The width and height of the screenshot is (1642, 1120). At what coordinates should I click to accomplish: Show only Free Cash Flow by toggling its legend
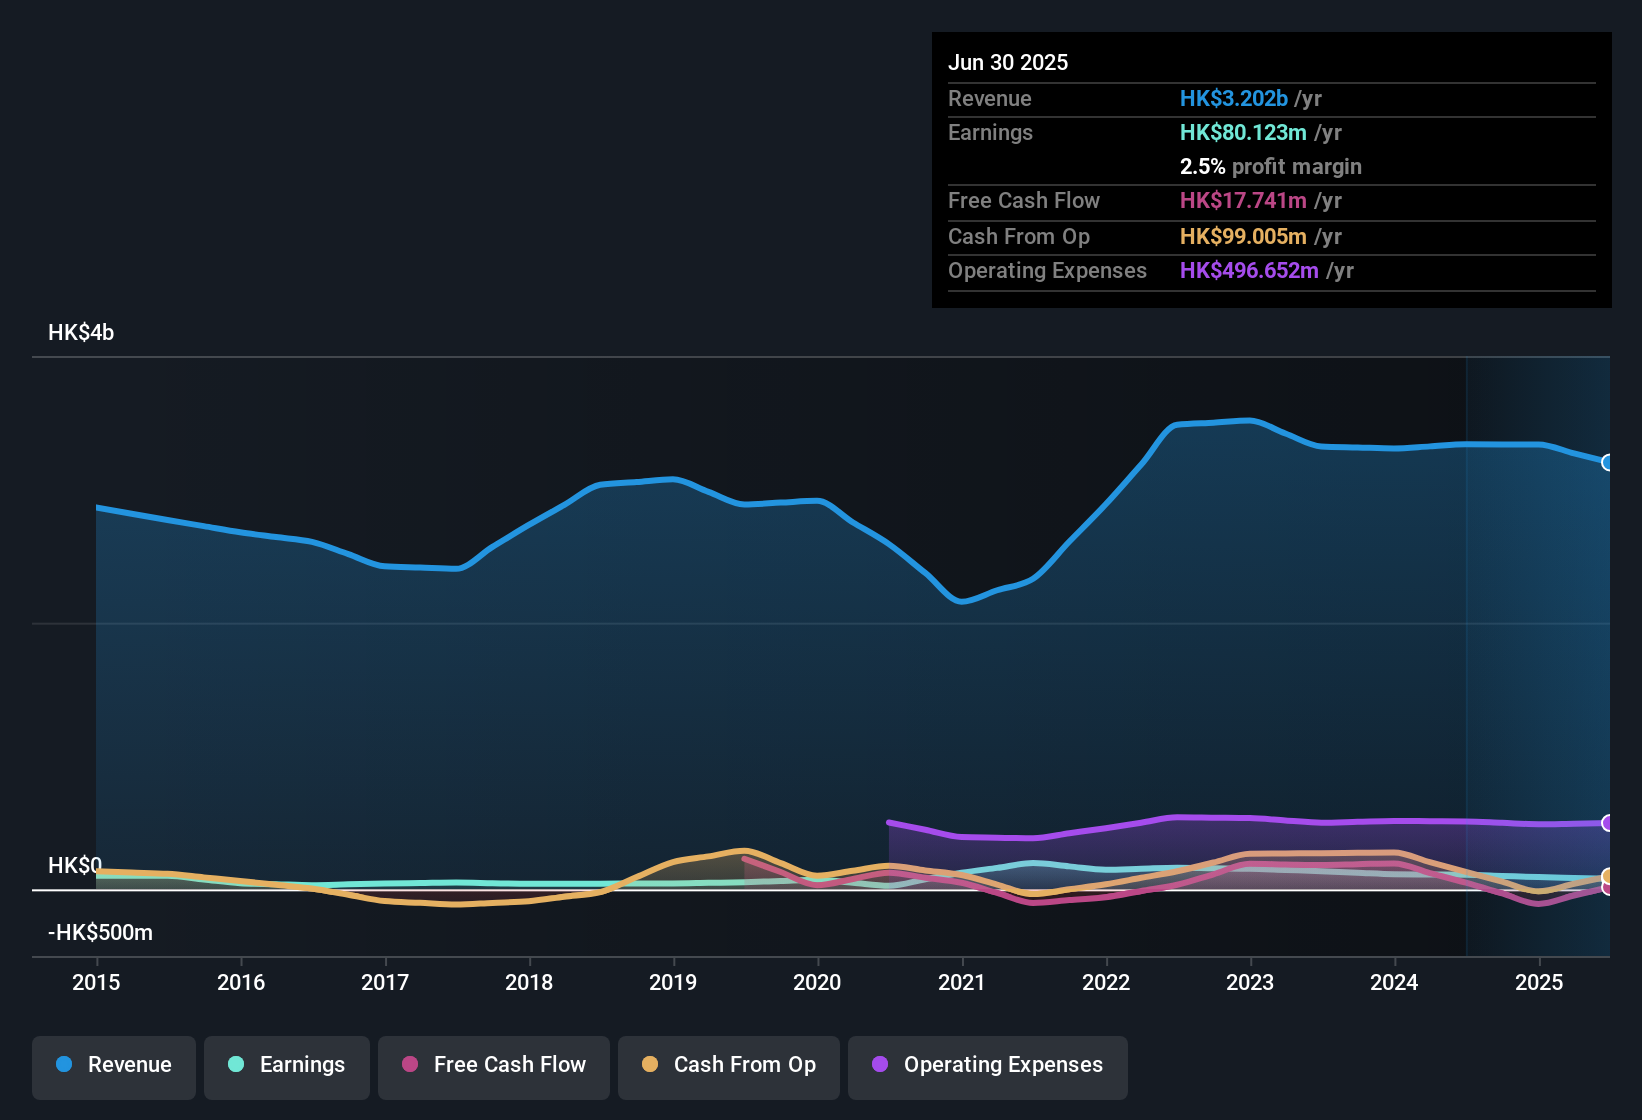pyautogui.click(x=493, y=1066)
